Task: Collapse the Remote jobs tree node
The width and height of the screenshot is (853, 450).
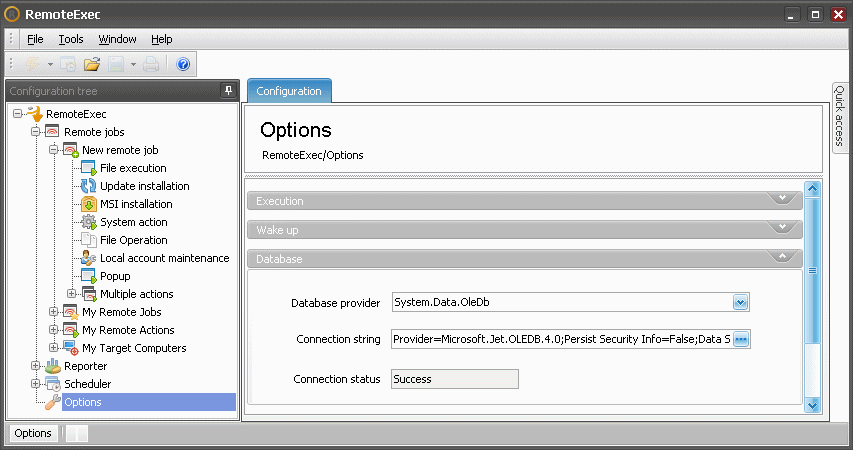Action: tap(35, 132)
